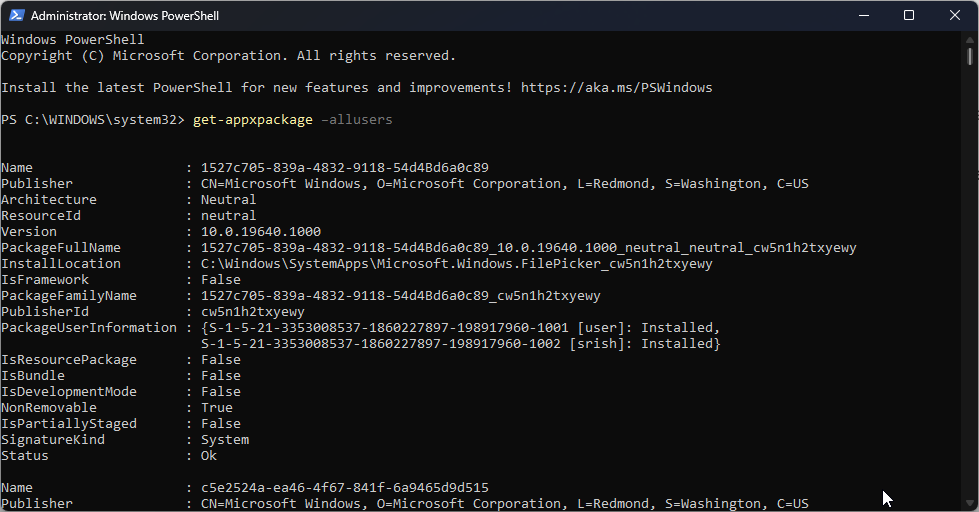Click the get-appxpackage command text

tap(253, 120)
